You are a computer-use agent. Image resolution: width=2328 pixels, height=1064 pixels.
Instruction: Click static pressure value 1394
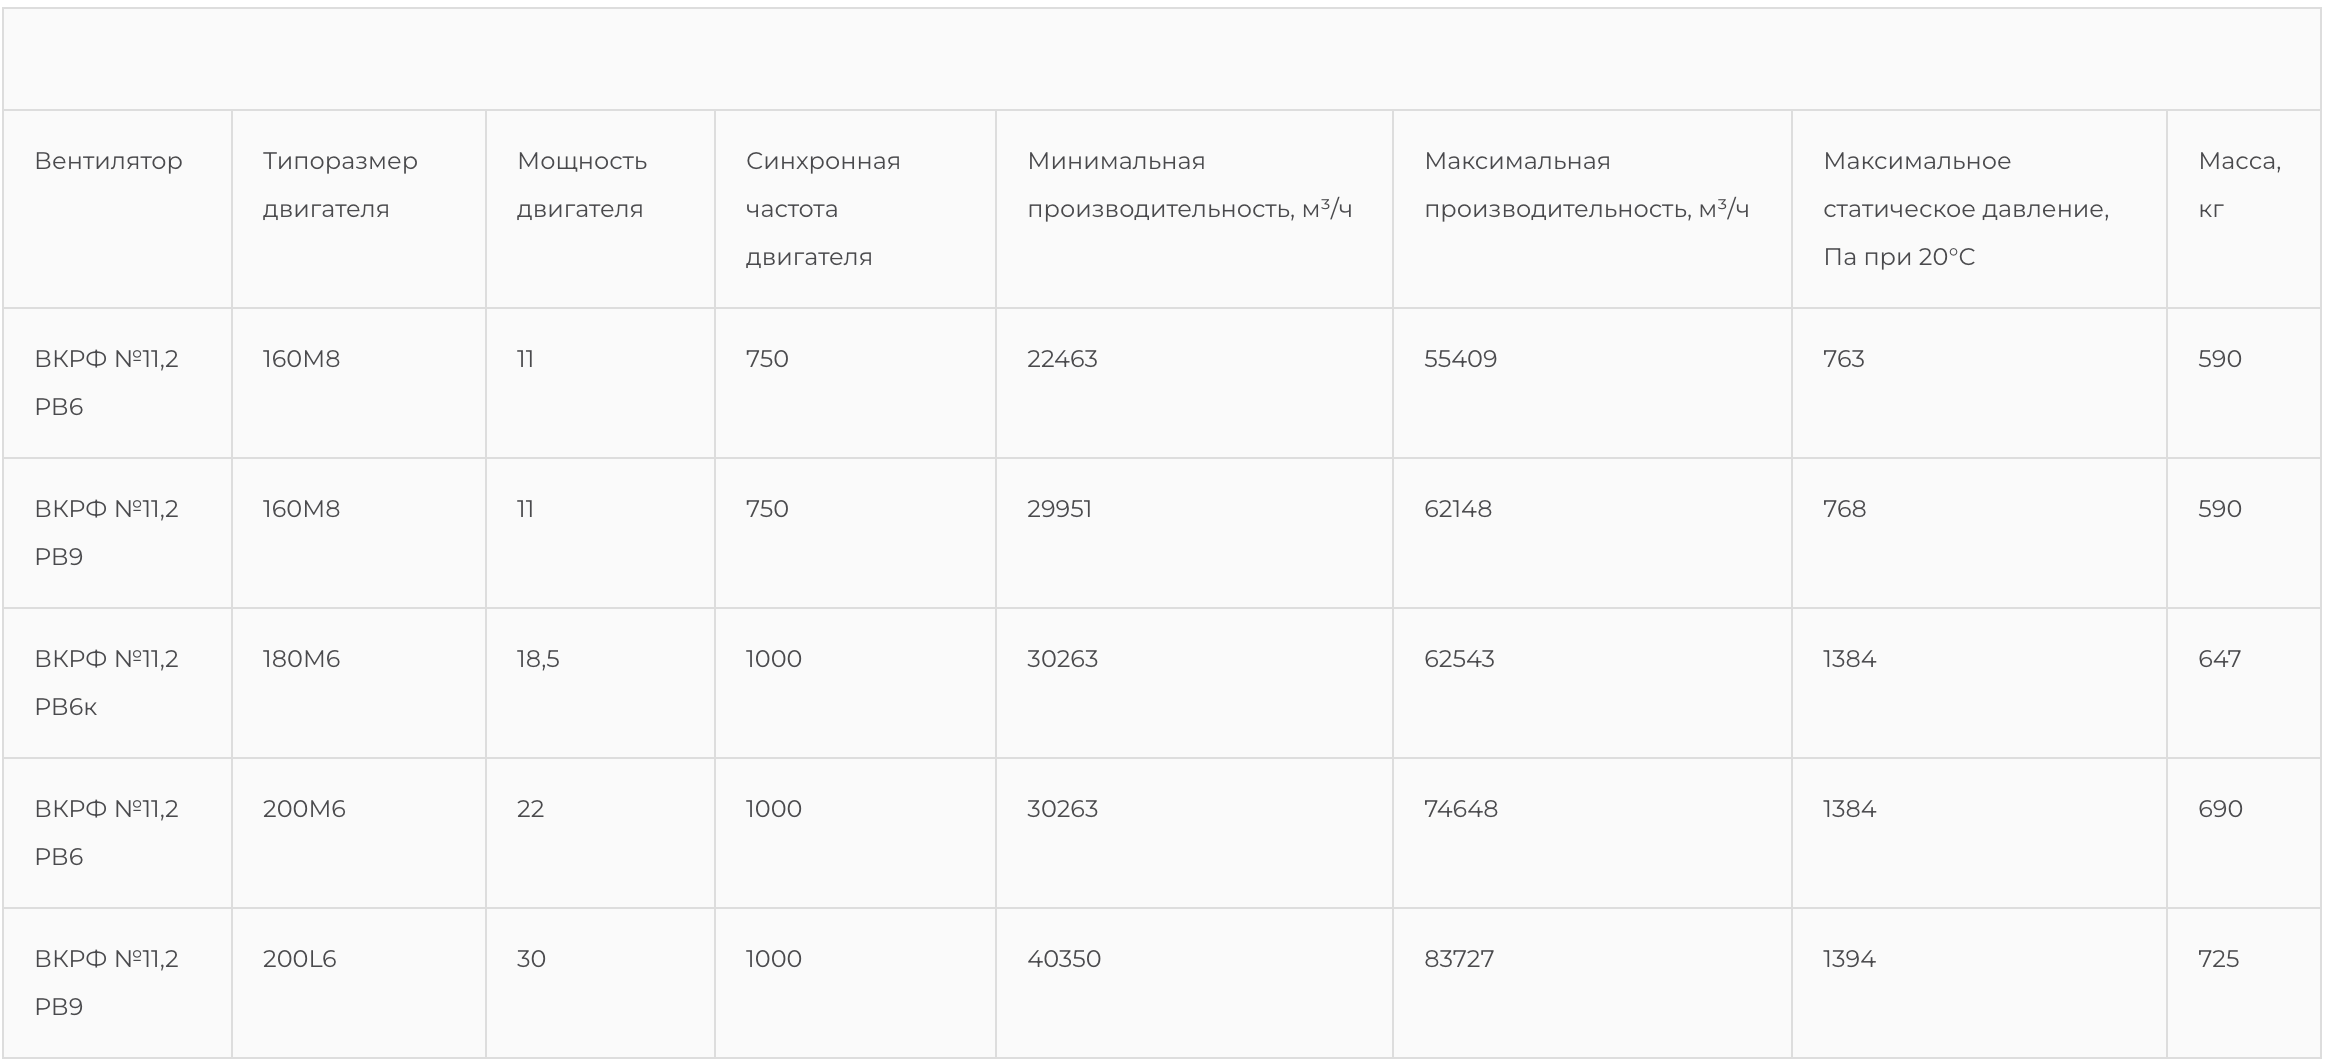click(x=1849, y=959)
